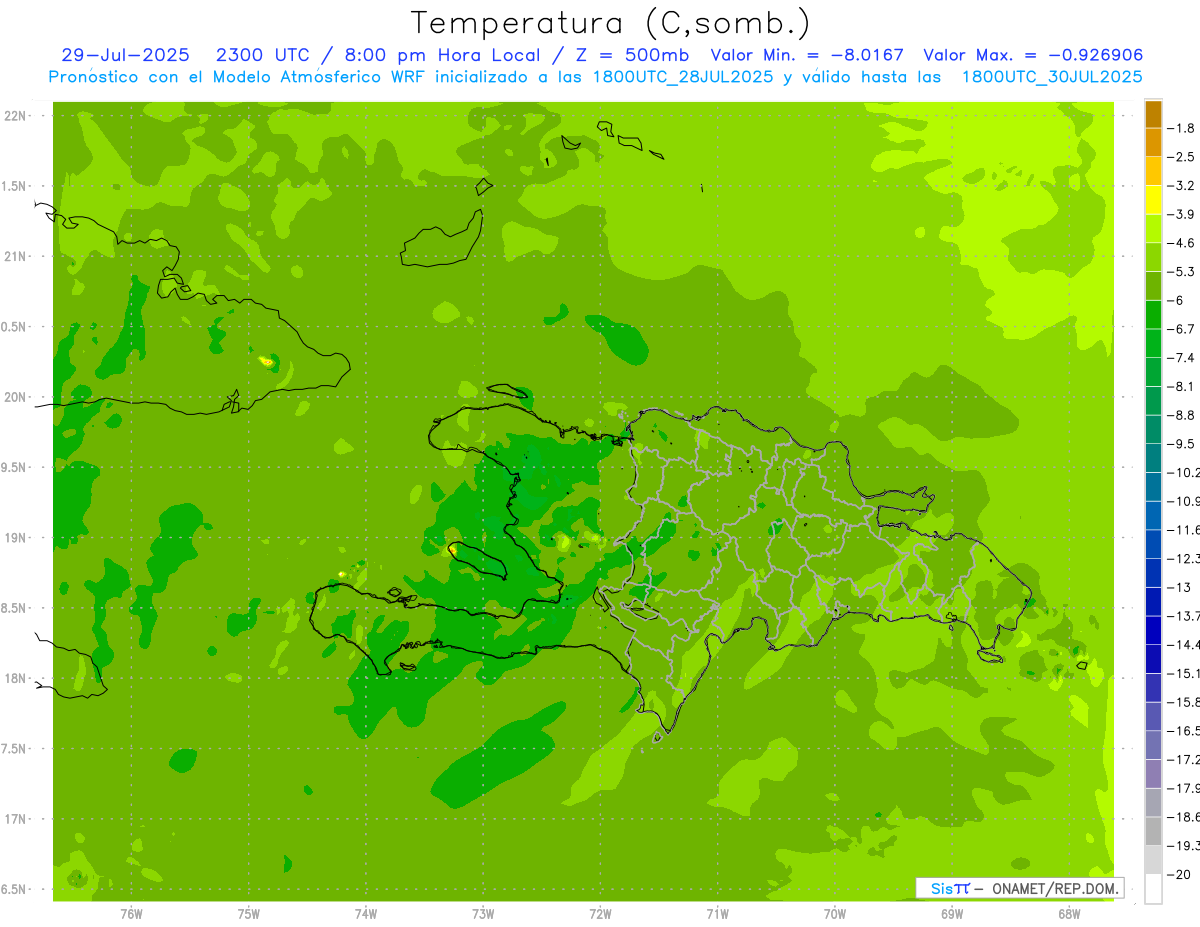This screenshot has height=927, width=1200.
Task: Pick the dark orange swatch atop the legend
Action: 1153,114
